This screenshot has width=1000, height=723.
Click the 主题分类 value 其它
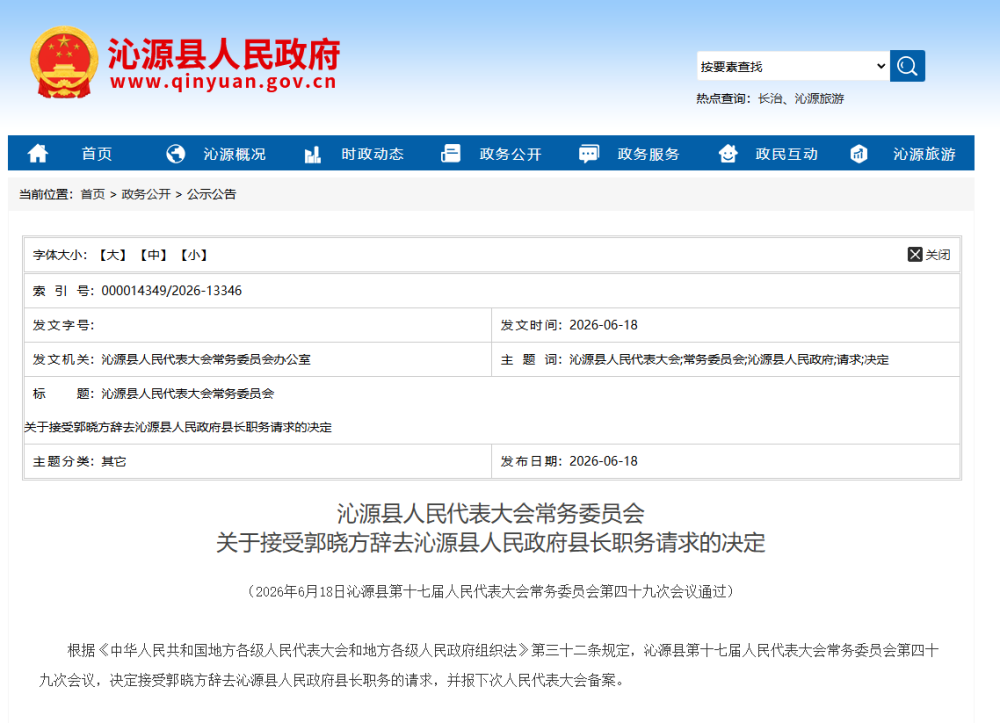click(114, 462)
